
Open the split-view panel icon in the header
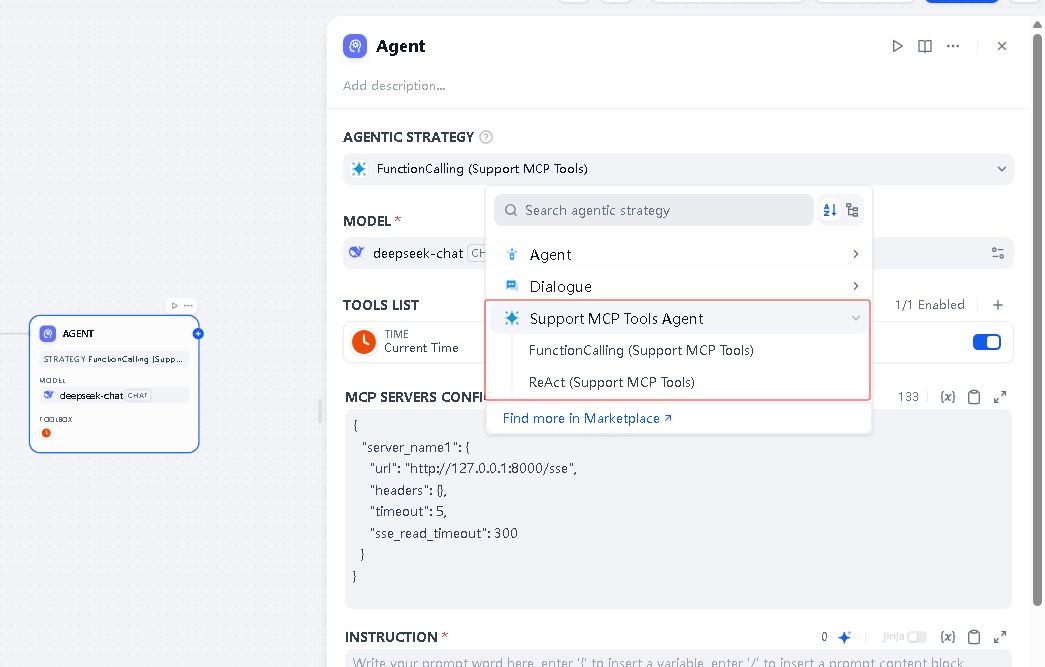point(925,46)
